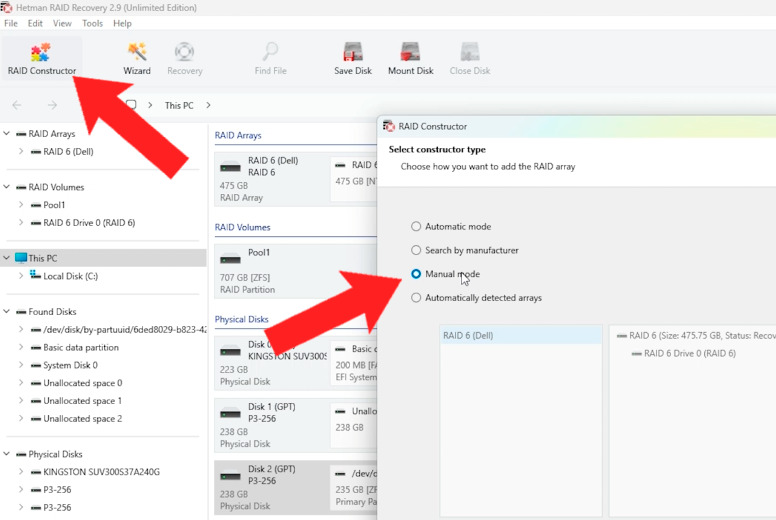Screen dimensions: 776x520
Task: Select Search by manufacturer option
Action: pos(416,250)
